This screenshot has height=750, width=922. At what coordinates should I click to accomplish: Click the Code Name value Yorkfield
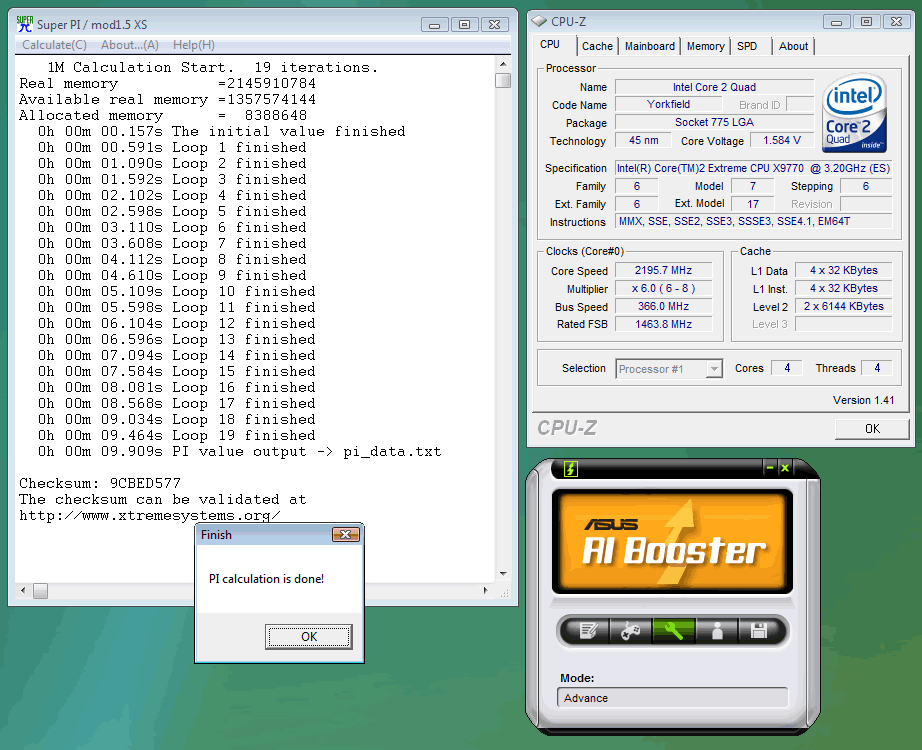669,104
